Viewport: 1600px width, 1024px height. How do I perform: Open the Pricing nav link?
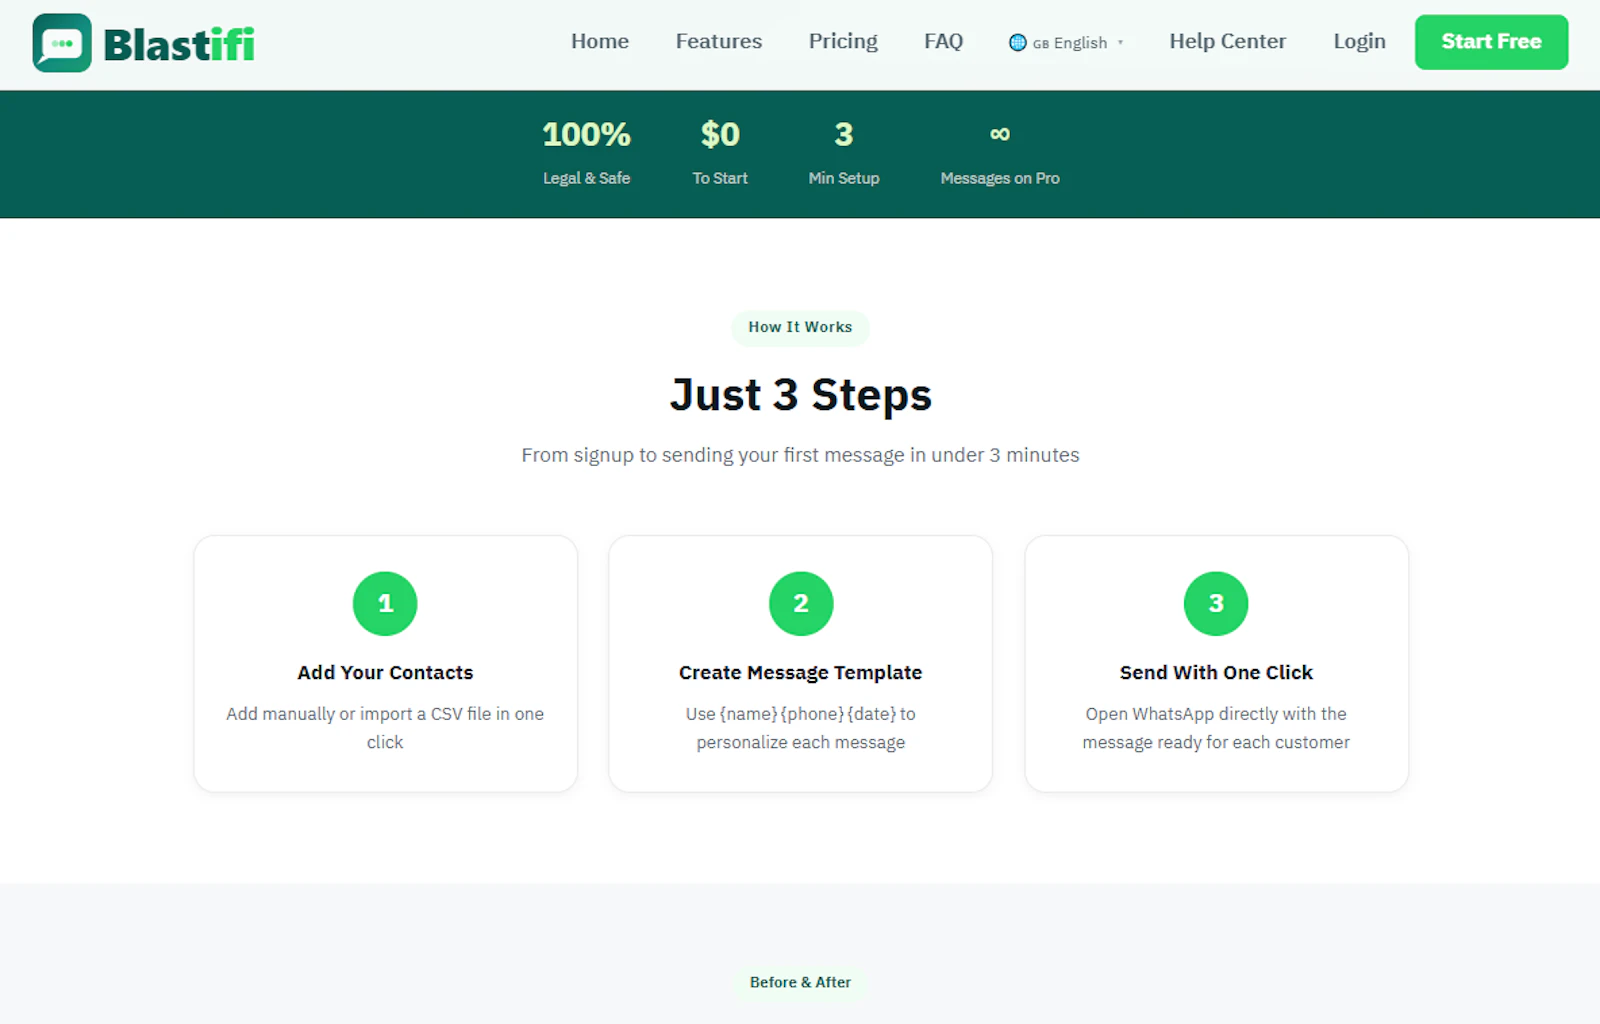[x=843, y=41]
